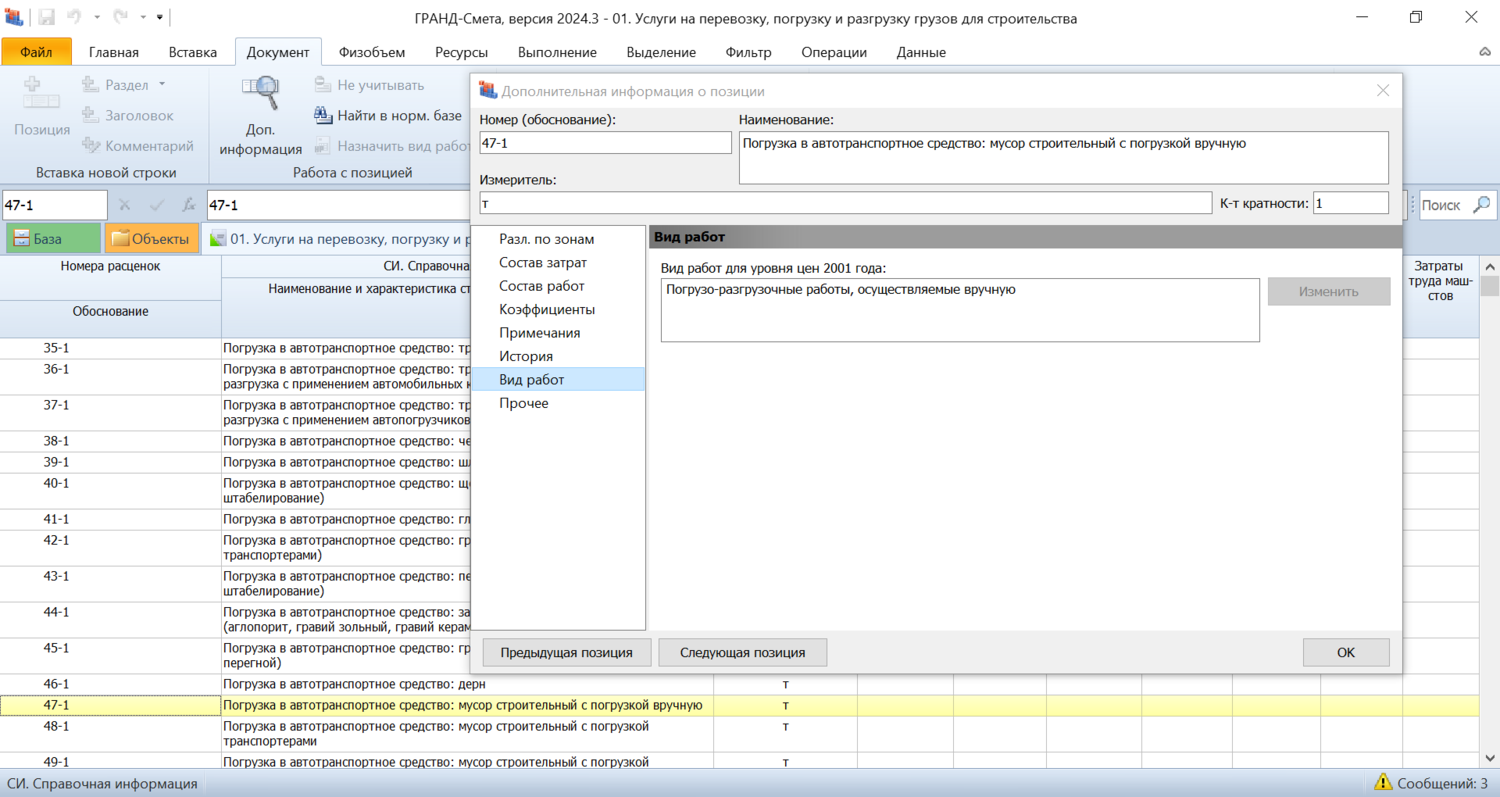Open the Объекты folder button
Image resolution: width=1500 pixels, height=797 pixels.
[151, 239]
